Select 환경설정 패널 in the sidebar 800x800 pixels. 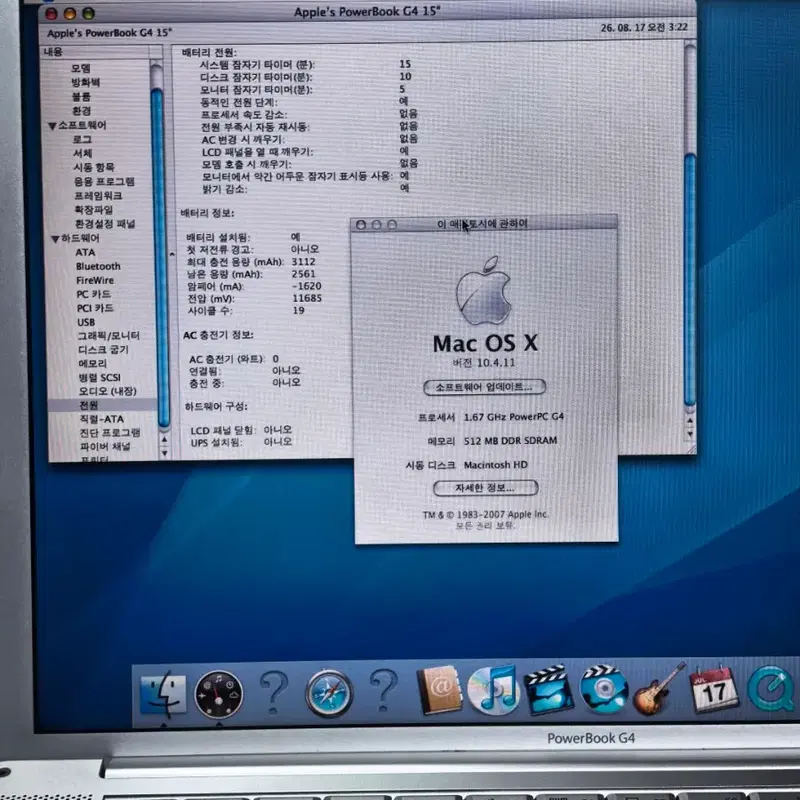click(x=105, y=224)
